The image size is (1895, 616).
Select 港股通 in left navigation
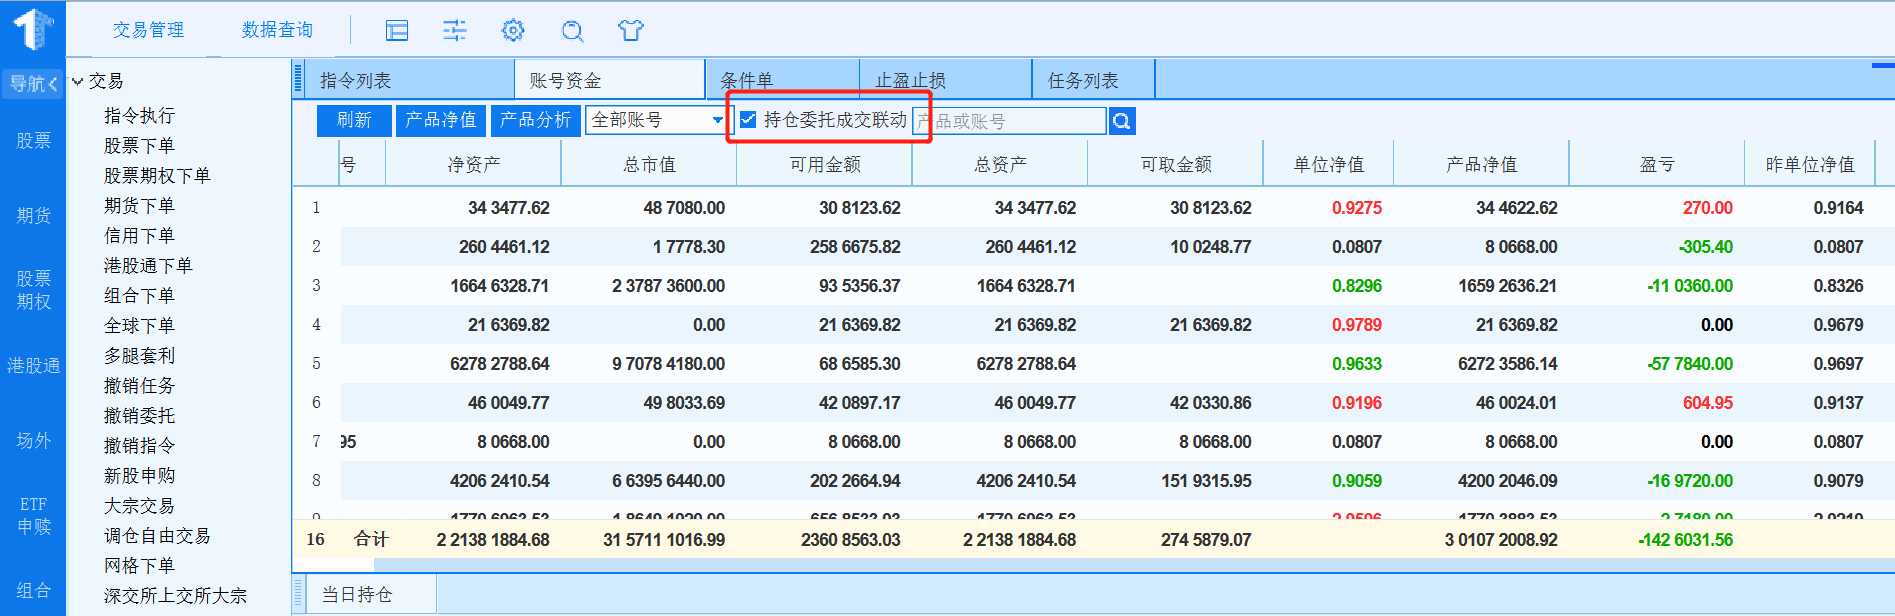click(33, 366)
